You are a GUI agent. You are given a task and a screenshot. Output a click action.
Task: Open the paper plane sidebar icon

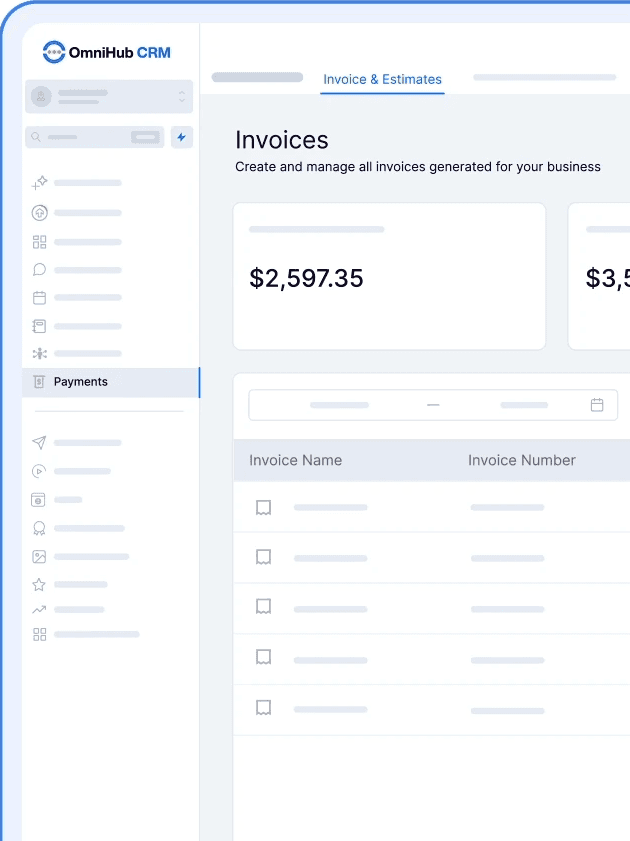click(x=39, y=442)
